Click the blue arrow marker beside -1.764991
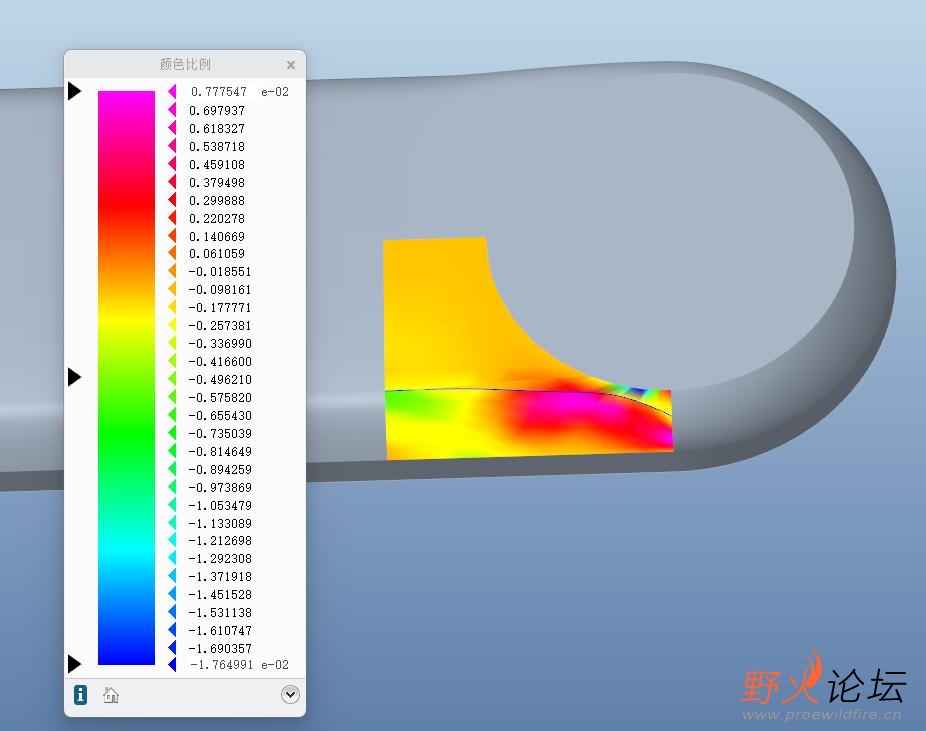This screenshot has width=926, height=731. coord(172,665)
